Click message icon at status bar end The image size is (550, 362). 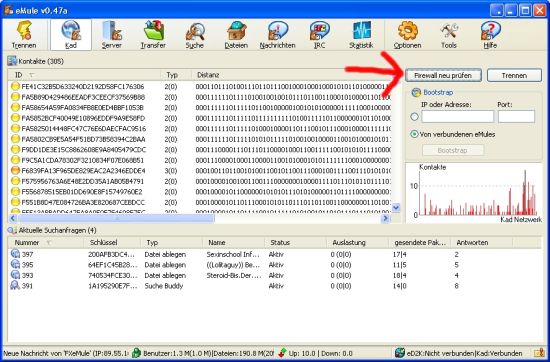(539, 353)
